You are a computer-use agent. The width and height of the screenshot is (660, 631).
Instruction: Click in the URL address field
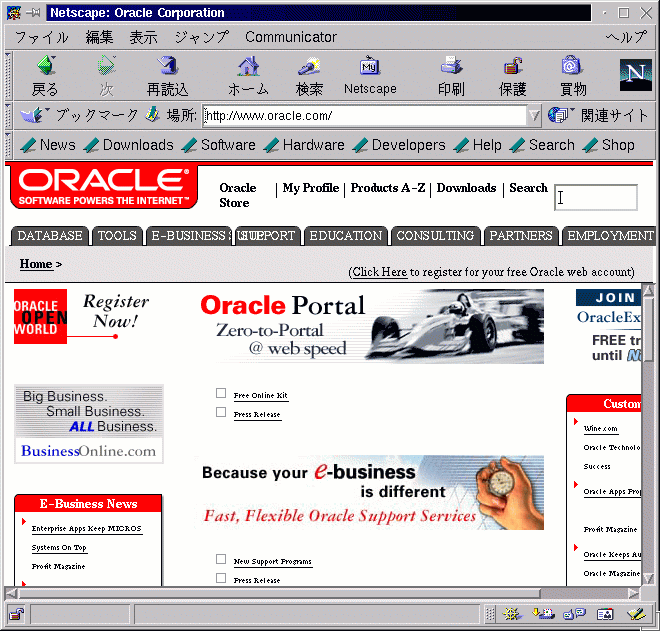click(364, 115)
